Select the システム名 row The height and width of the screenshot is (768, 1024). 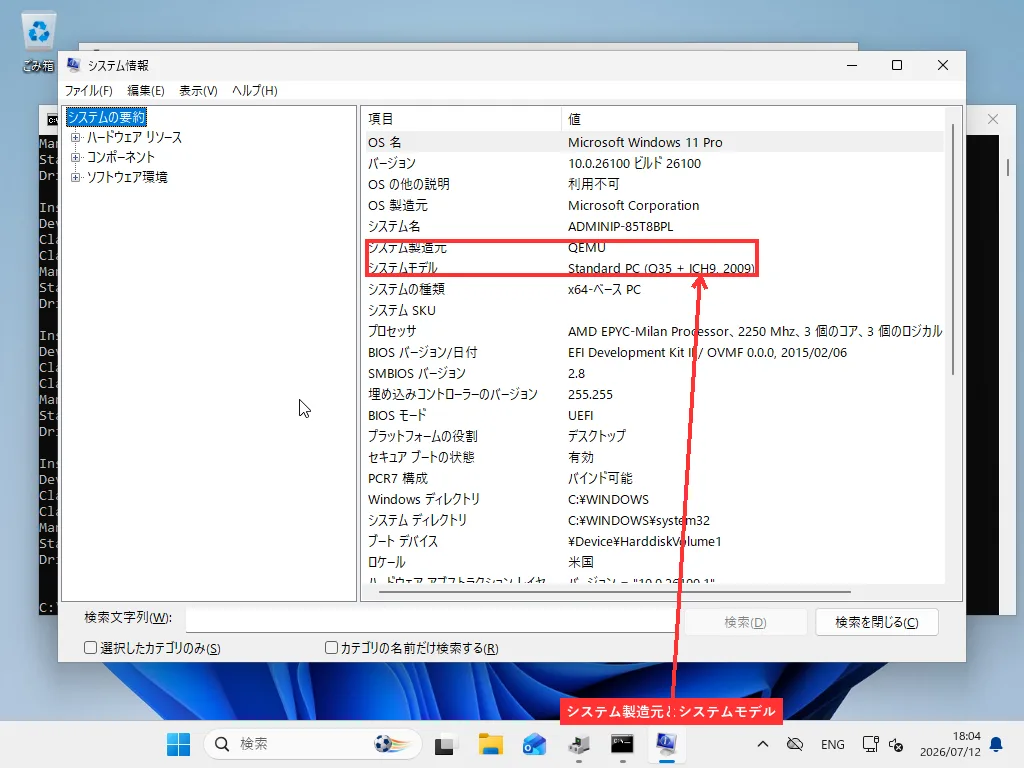[653, 226]
